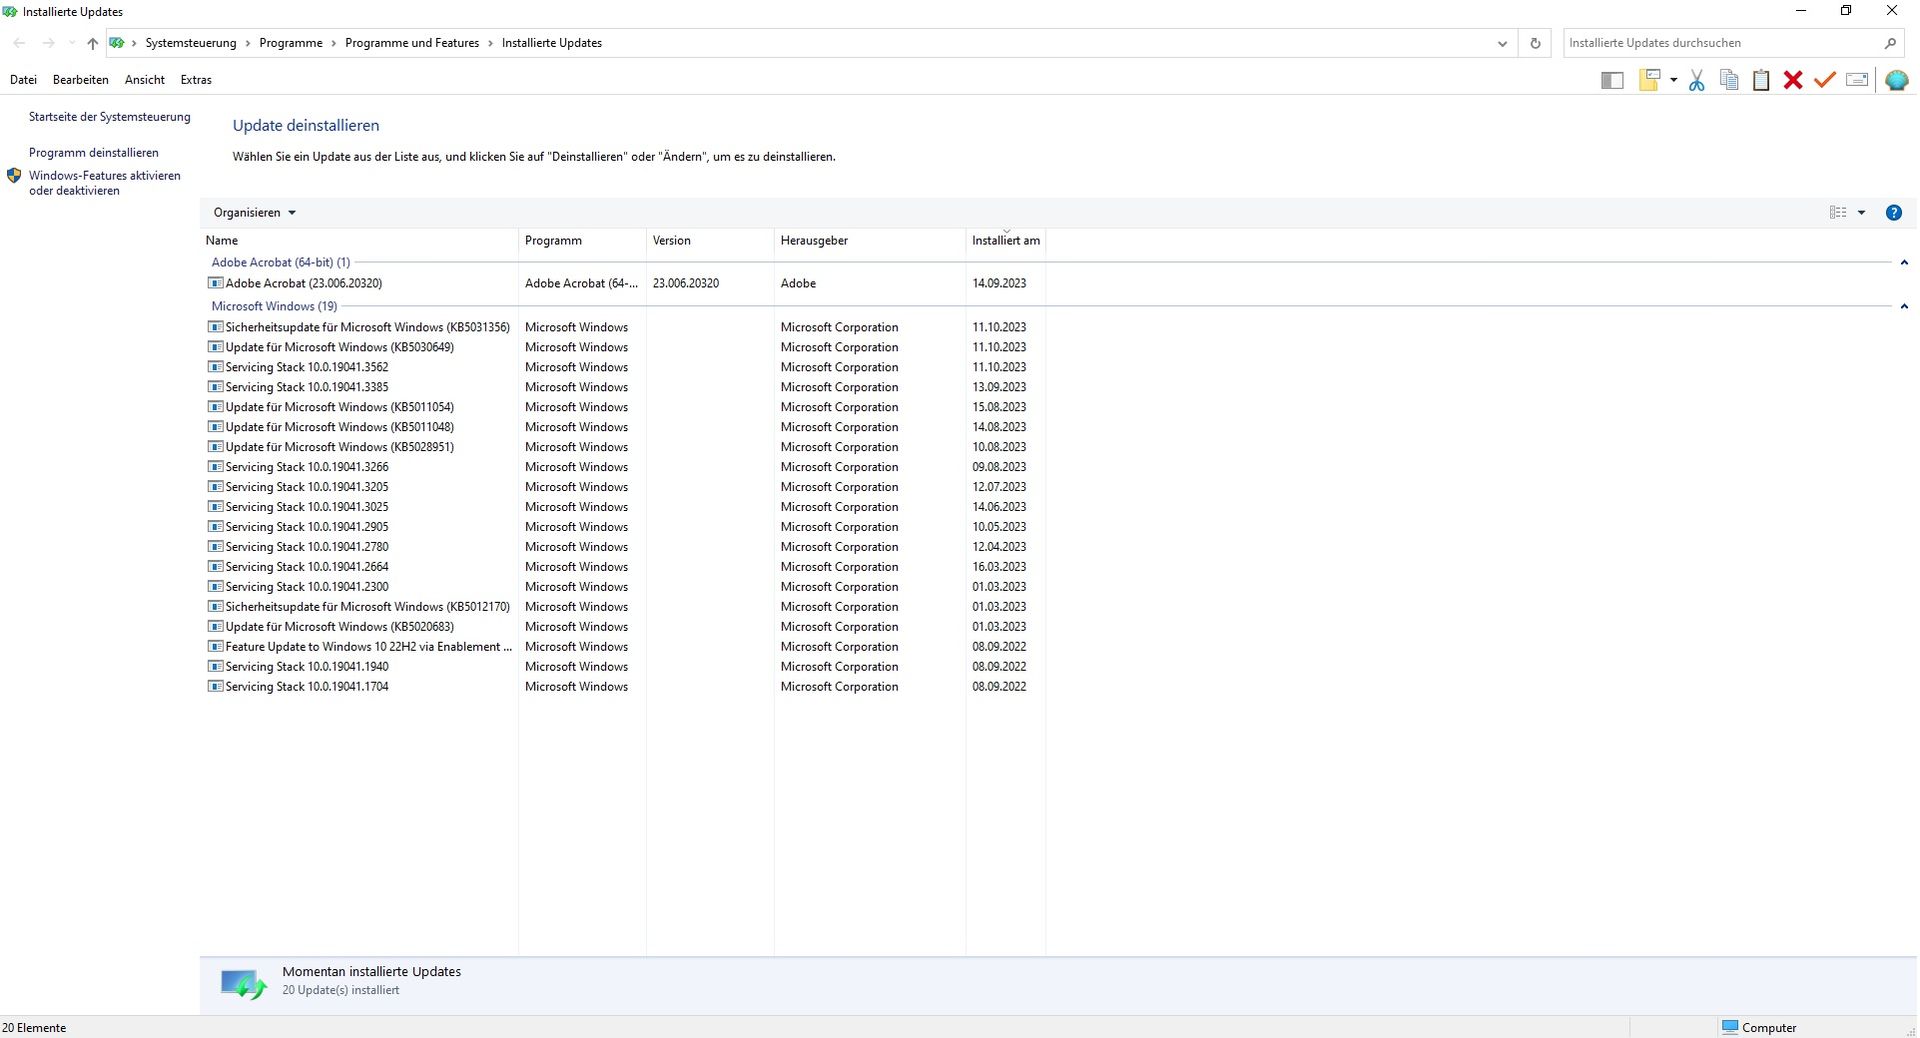Open the Ansicht menu
This screenshot has height=1038, width=1920.
144,80
